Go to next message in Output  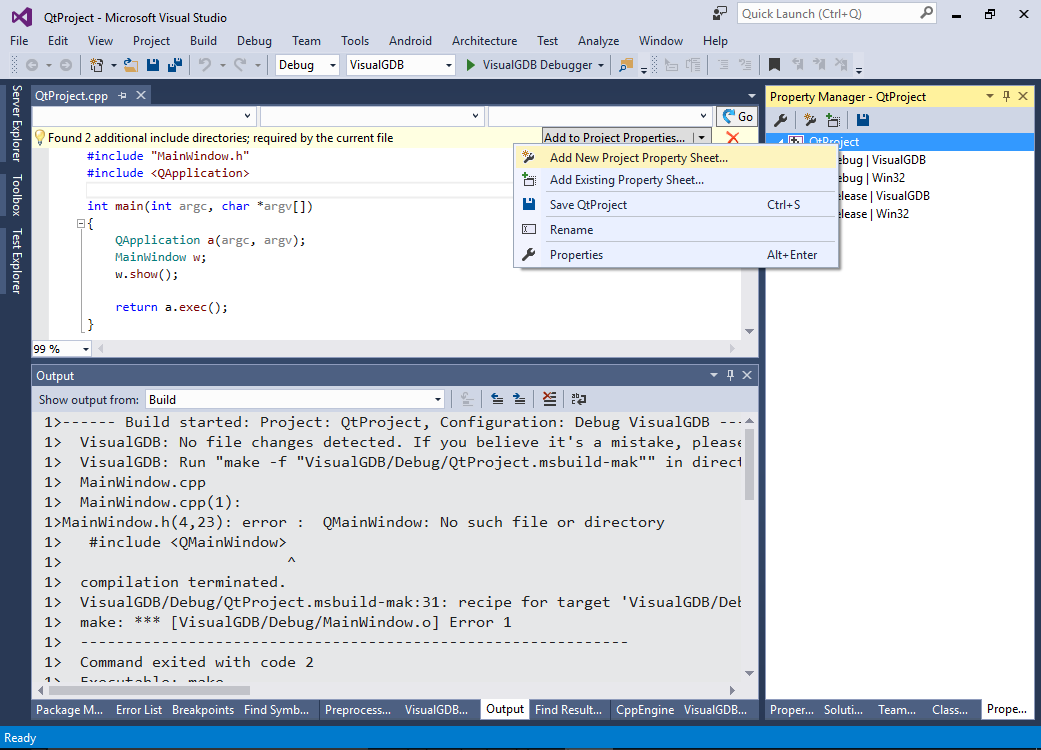click(x=519, y=399)
